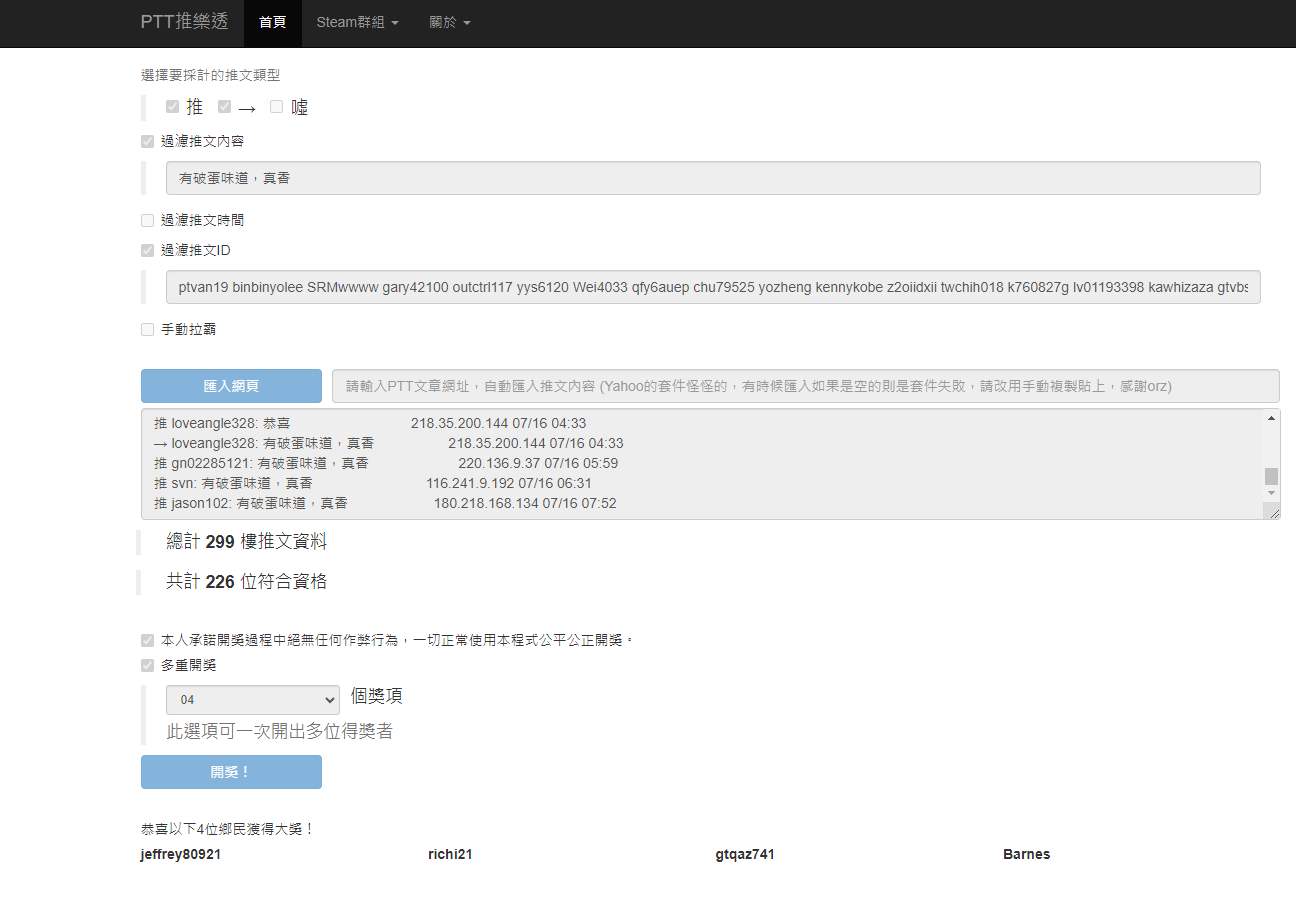Click the 總計 299 樓推文資料 text
This screenshot has height=906, width=1301.
pos(246,542)
